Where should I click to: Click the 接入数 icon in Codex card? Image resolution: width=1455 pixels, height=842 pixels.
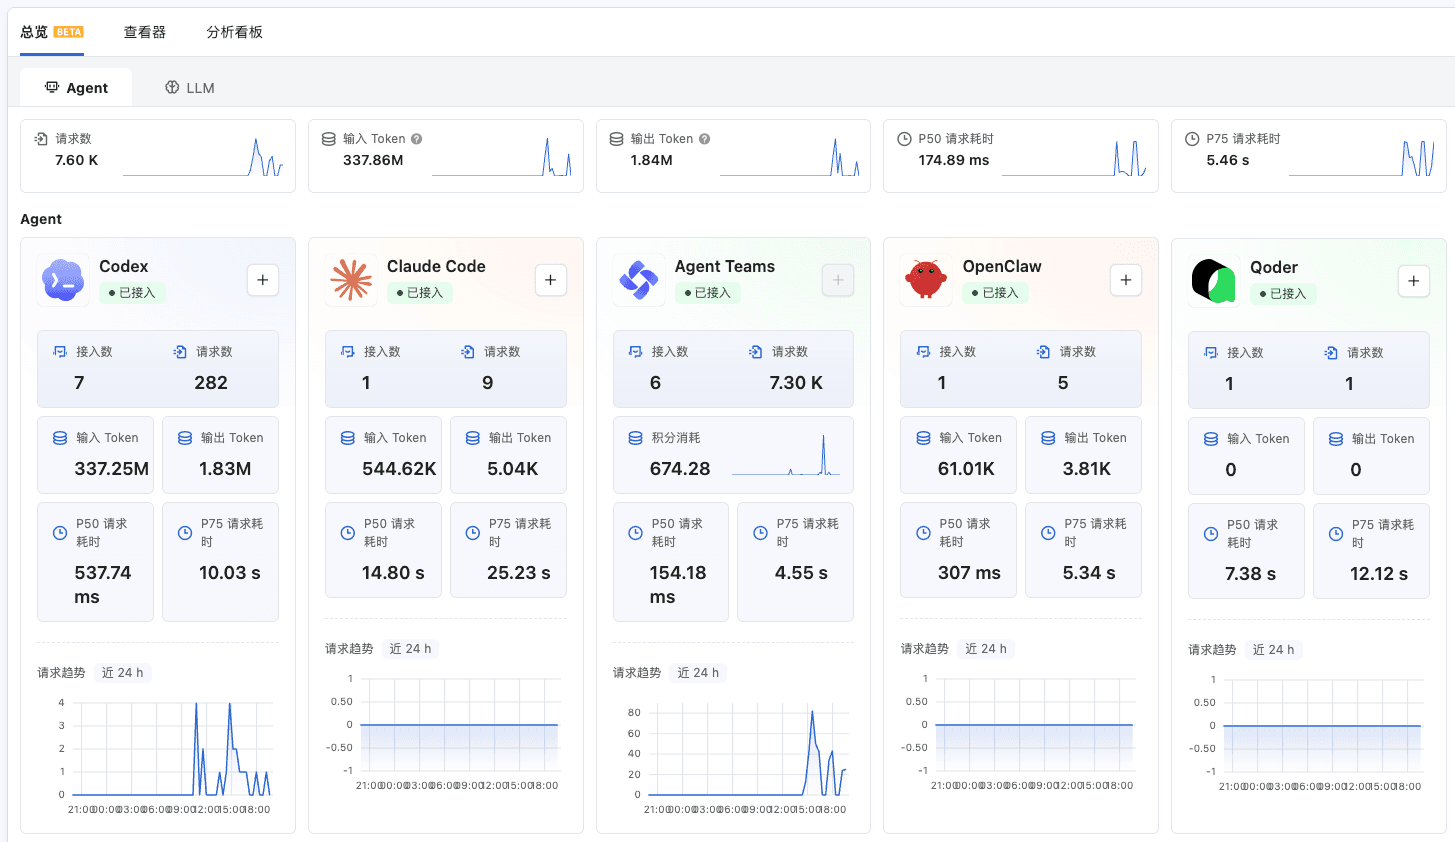[x=60, y=352]
